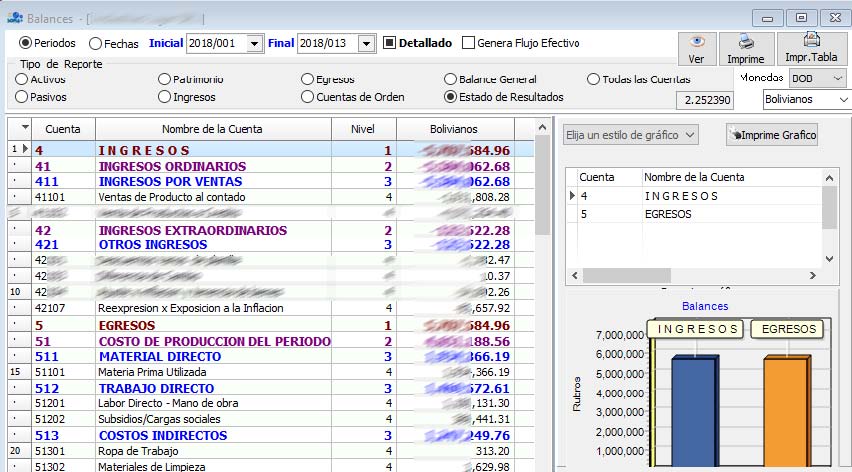Click the Imprime printer icon button
Viewport: 852px width, 472px height.
coord(746,49)
